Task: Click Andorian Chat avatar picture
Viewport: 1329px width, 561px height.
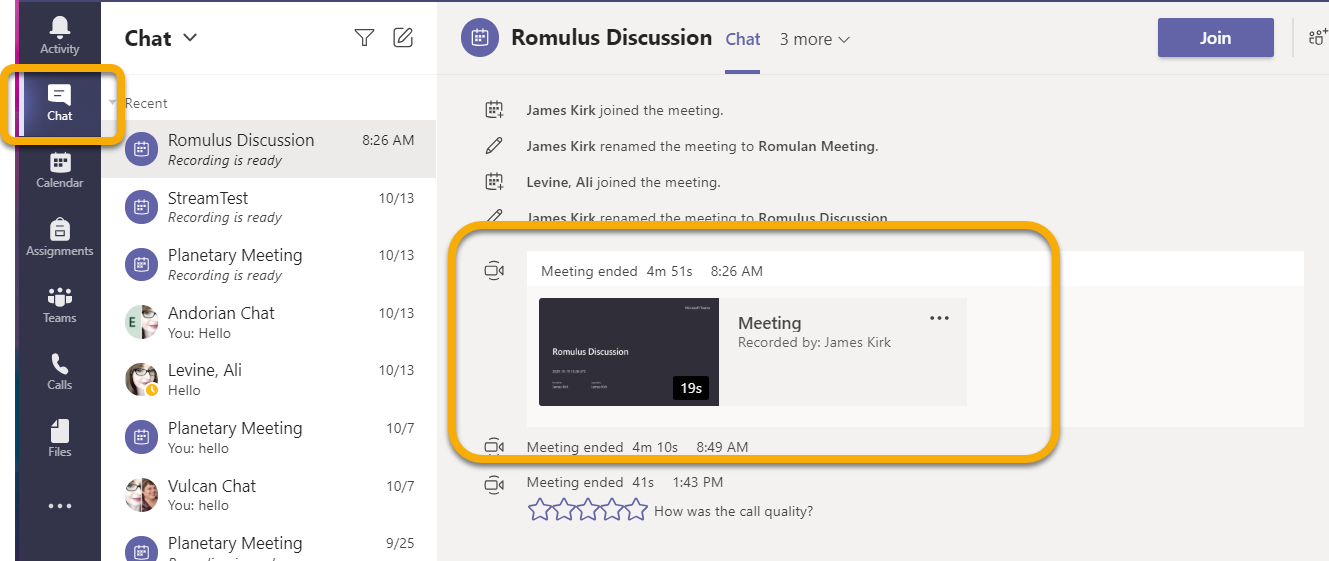Action: (141, 322)
